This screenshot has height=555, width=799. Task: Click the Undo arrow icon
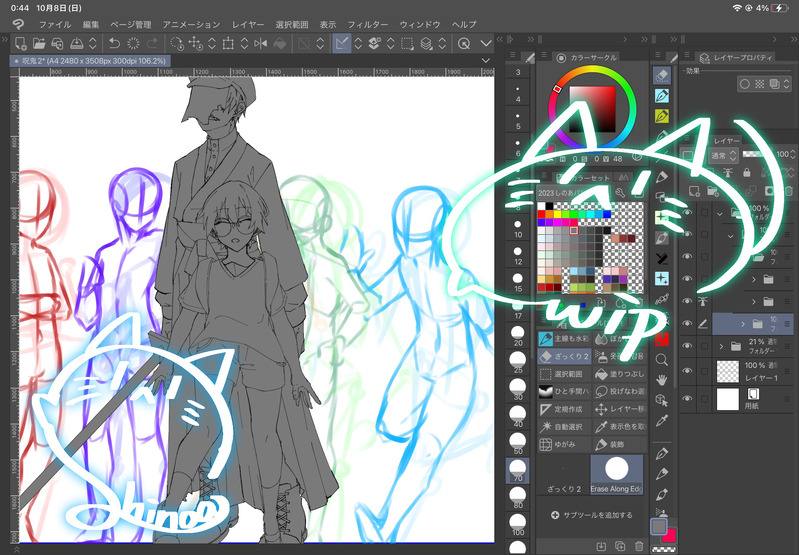[115, 43]
